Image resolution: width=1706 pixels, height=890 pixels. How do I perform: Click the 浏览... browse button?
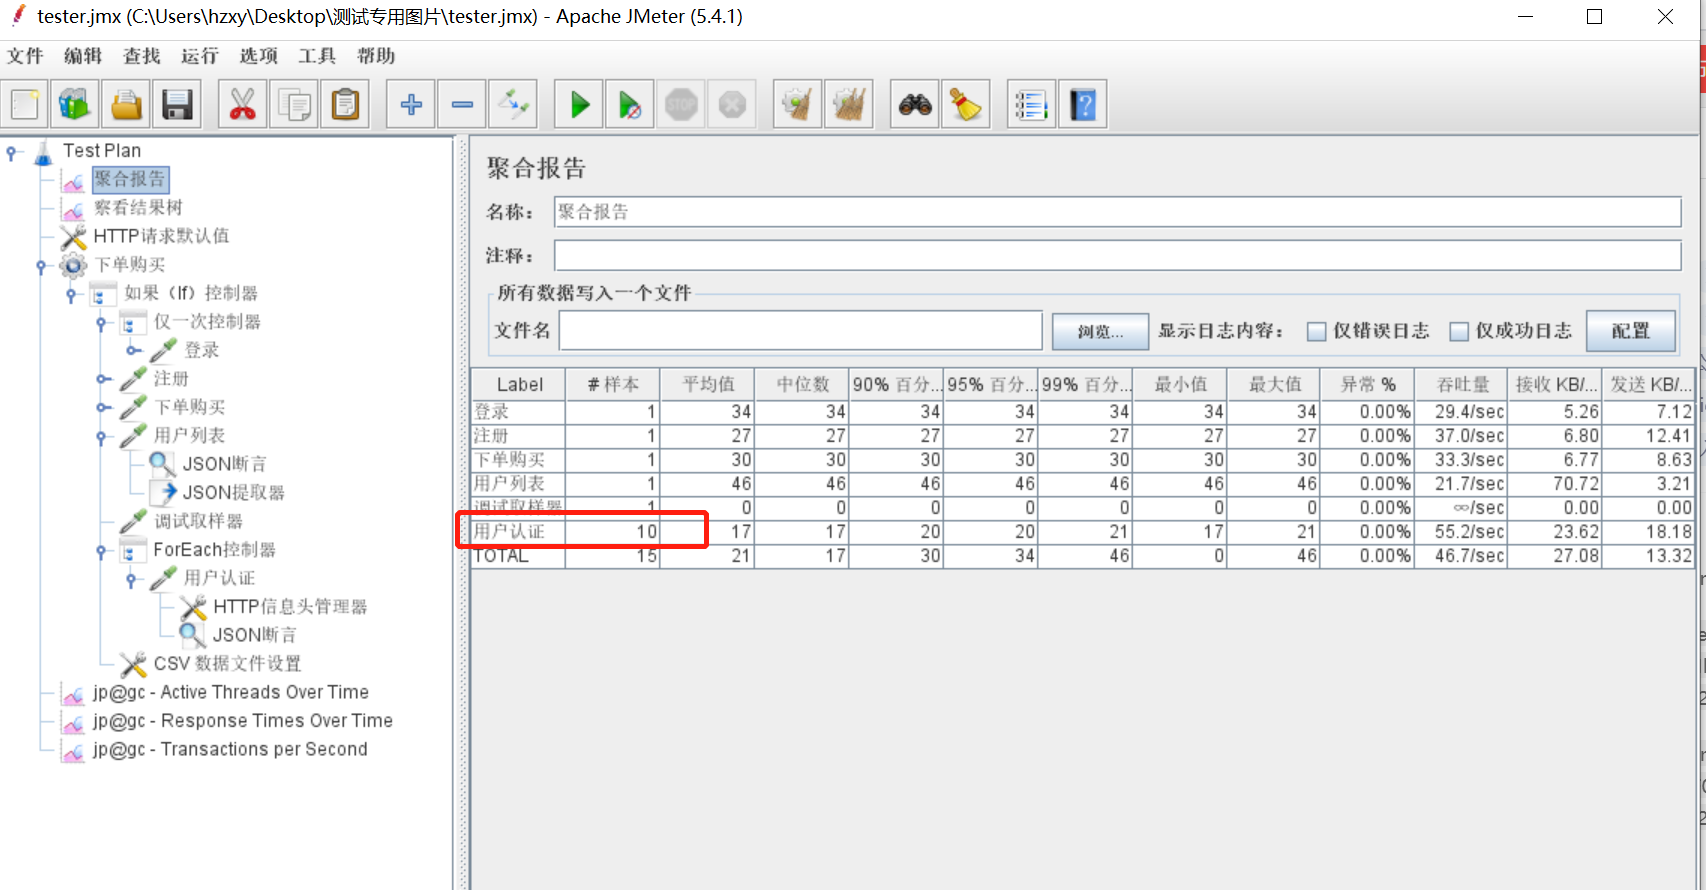coord(1101,331)
